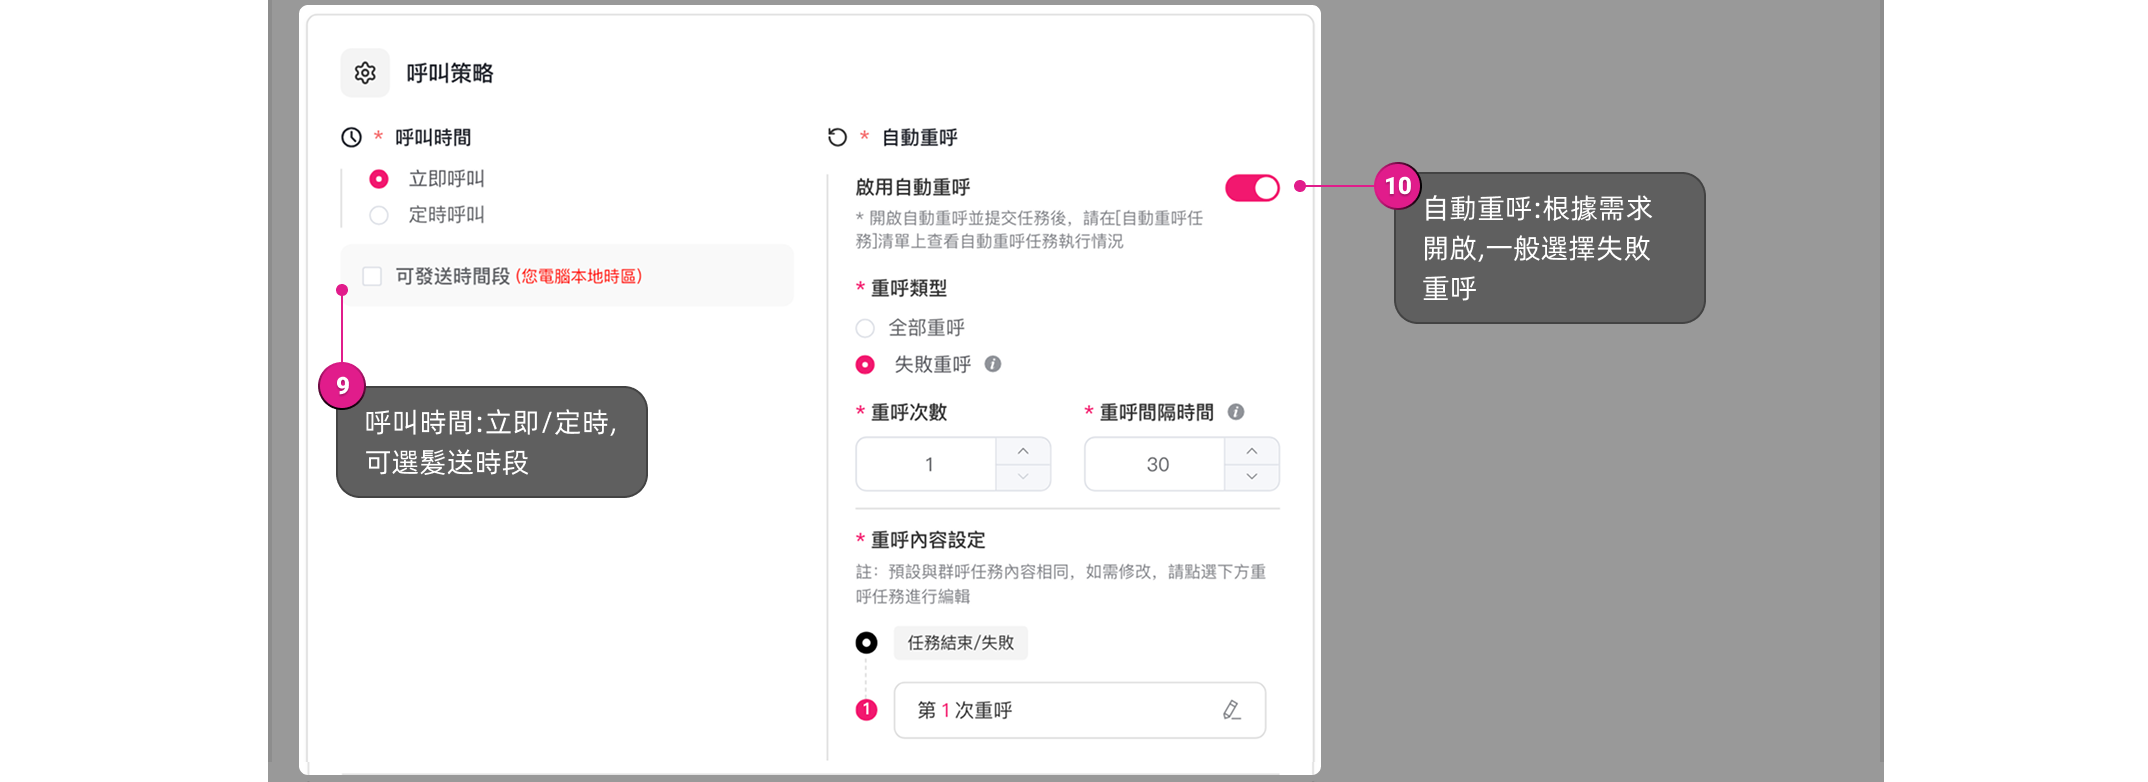The height and width of the screenshot is (782, 2148).
Task: Enable the 可發送時間段 checkbox
Action: pos(372,276)
